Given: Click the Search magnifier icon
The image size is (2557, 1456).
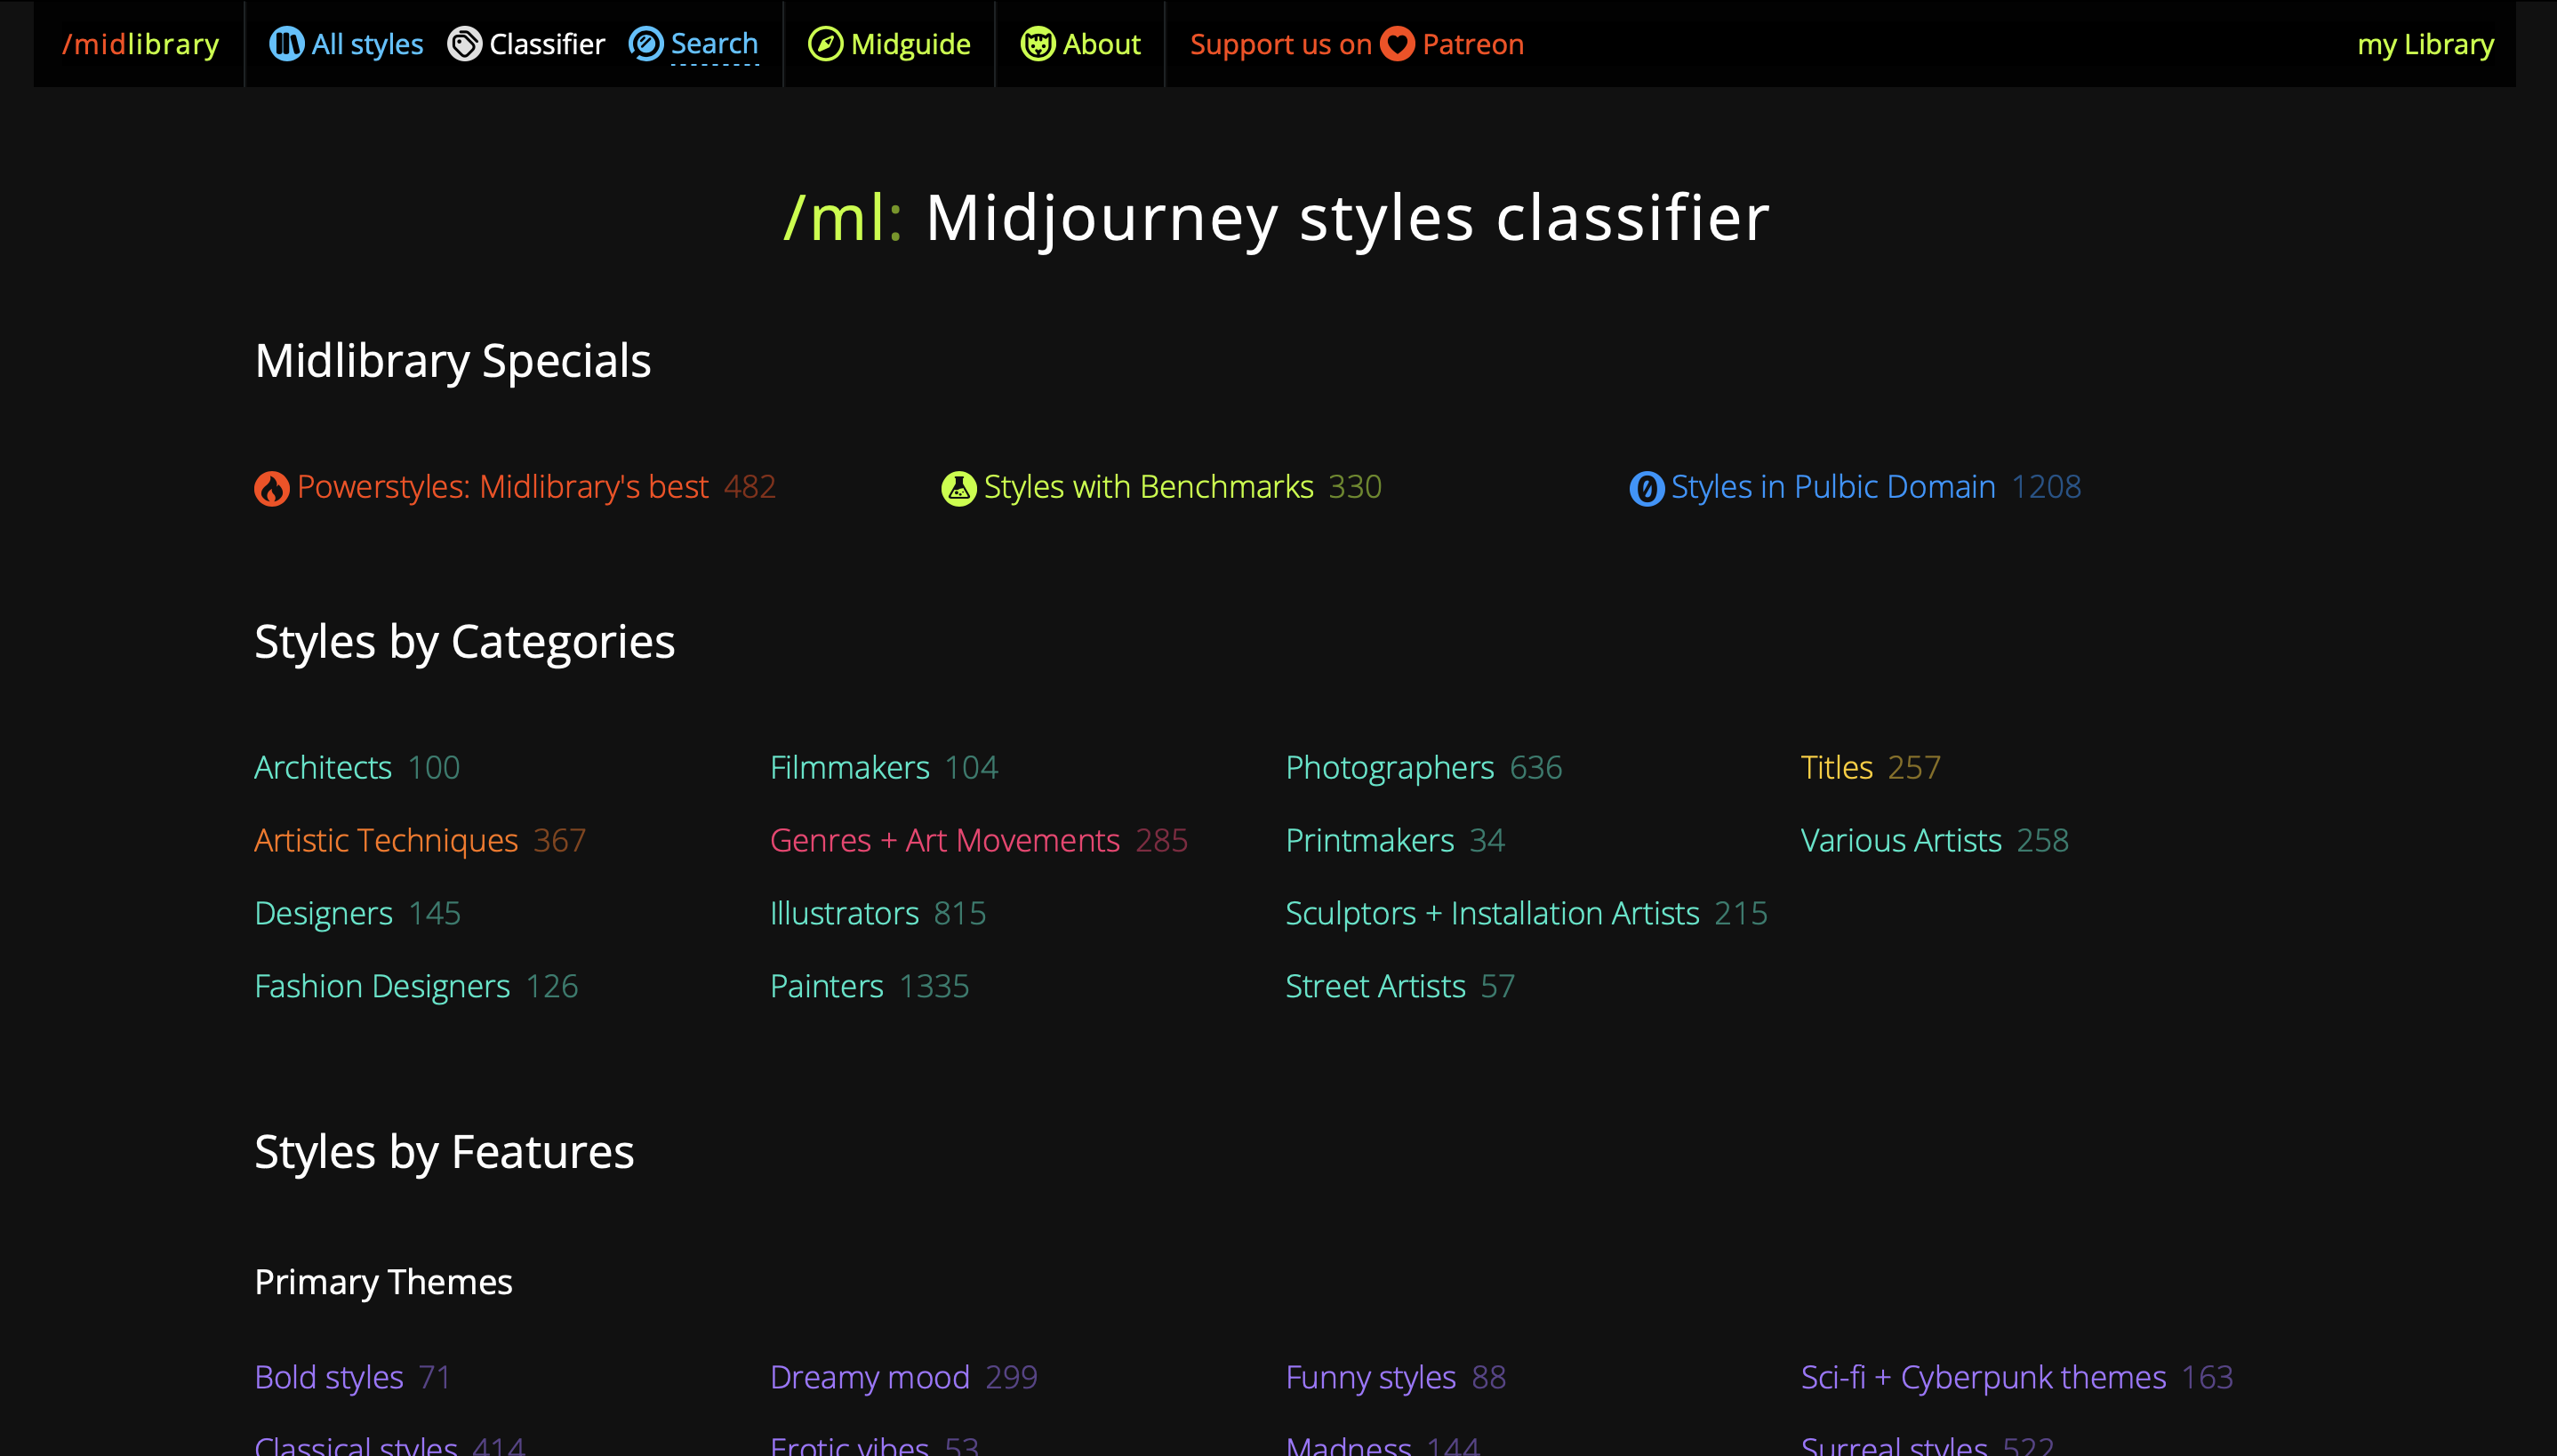Looking at the screenshot, I should tap(645, 44).
